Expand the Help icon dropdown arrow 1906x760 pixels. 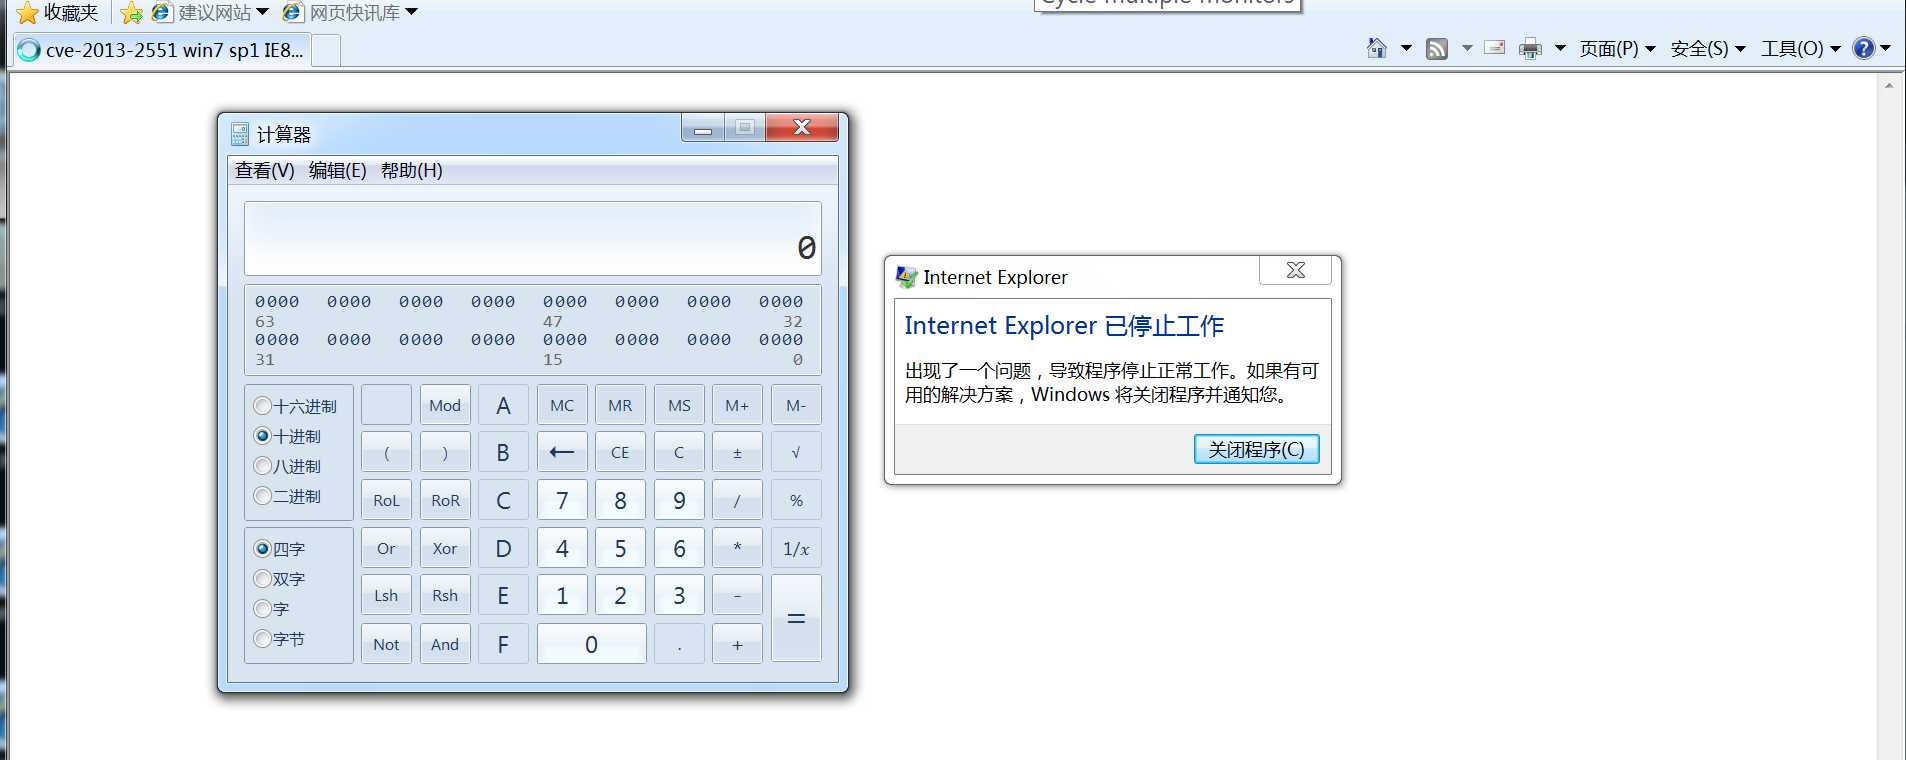(x=1885, y=48)
